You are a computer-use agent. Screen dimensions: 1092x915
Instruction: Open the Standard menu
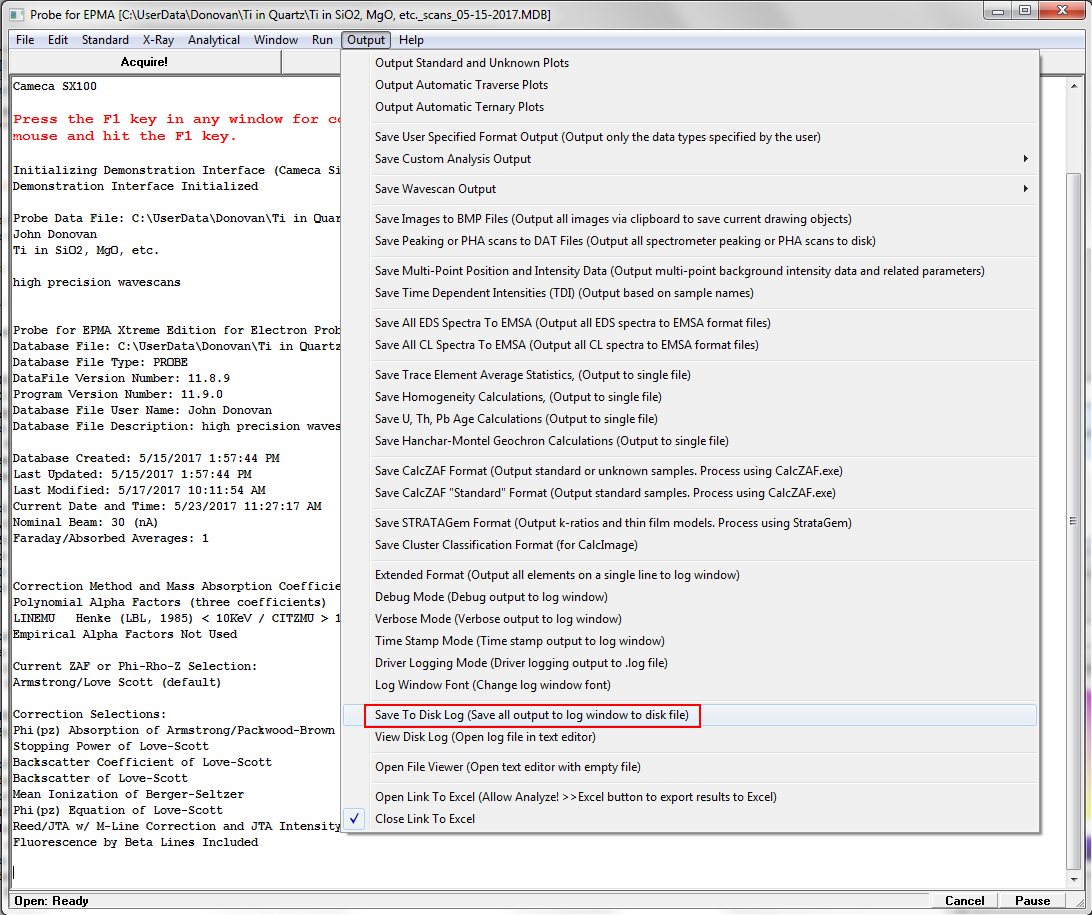tap(105, 40)
